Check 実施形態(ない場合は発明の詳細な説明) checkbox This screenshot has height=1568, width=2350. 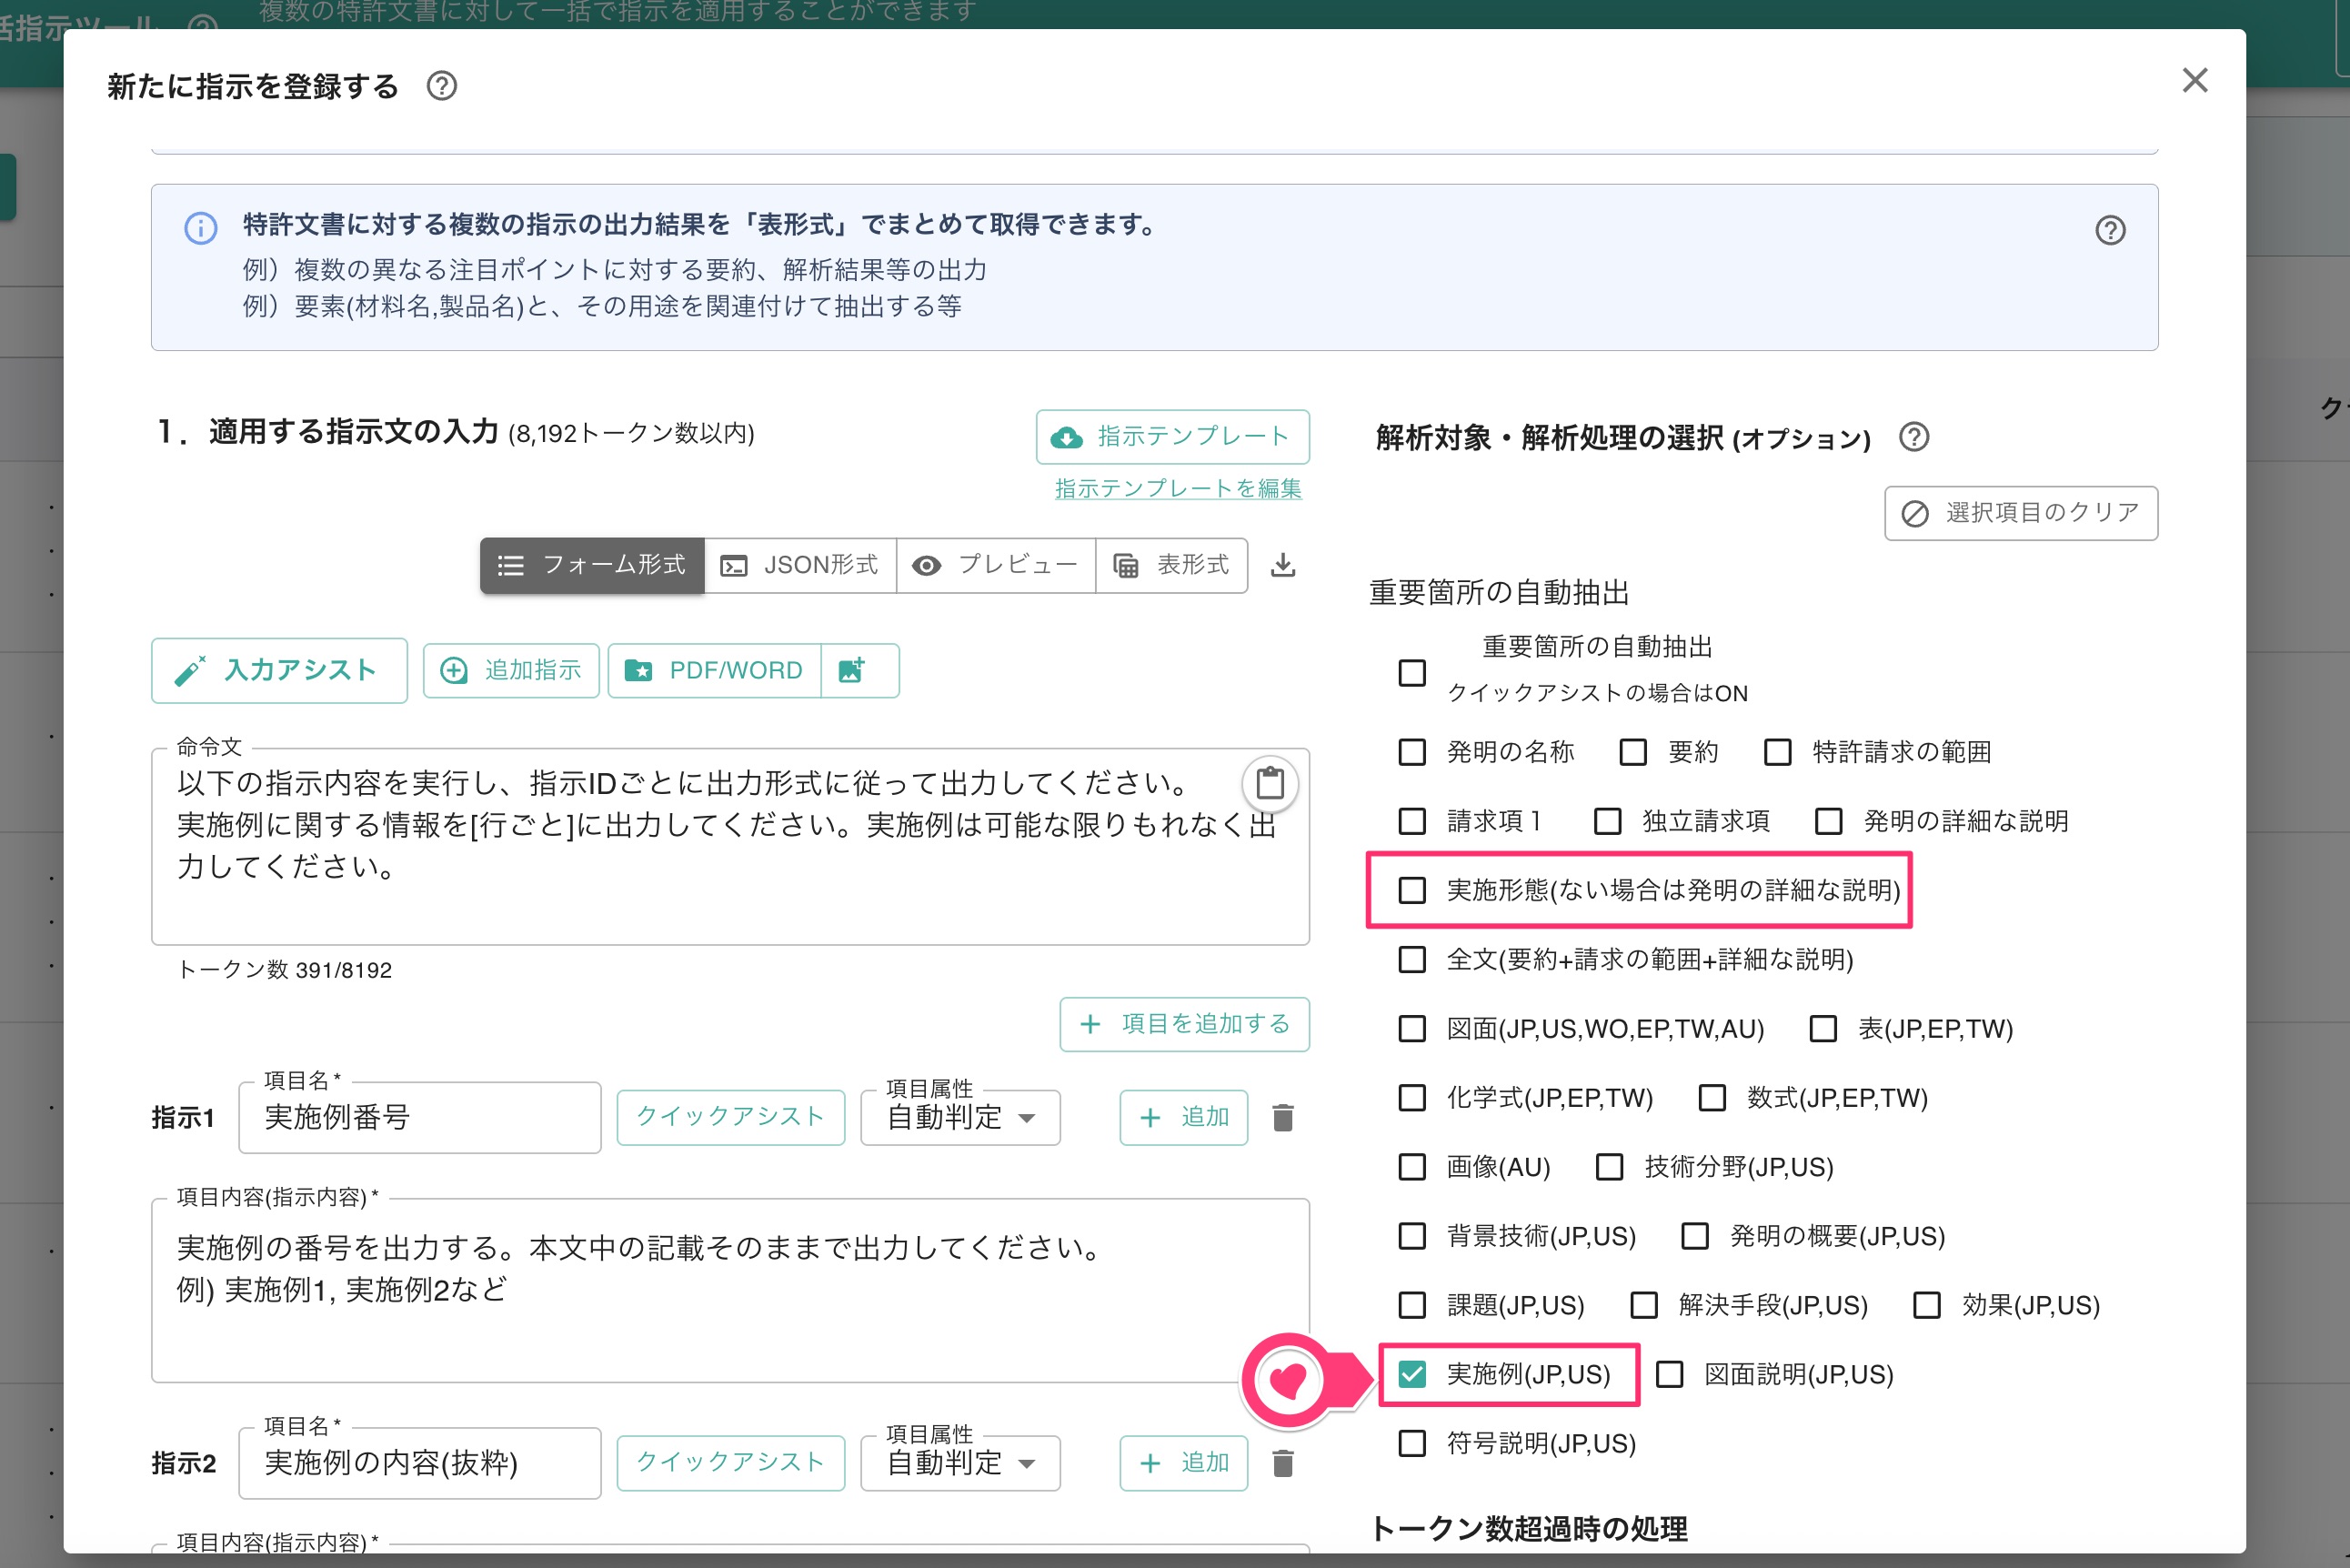click(x=1411, y=890)
